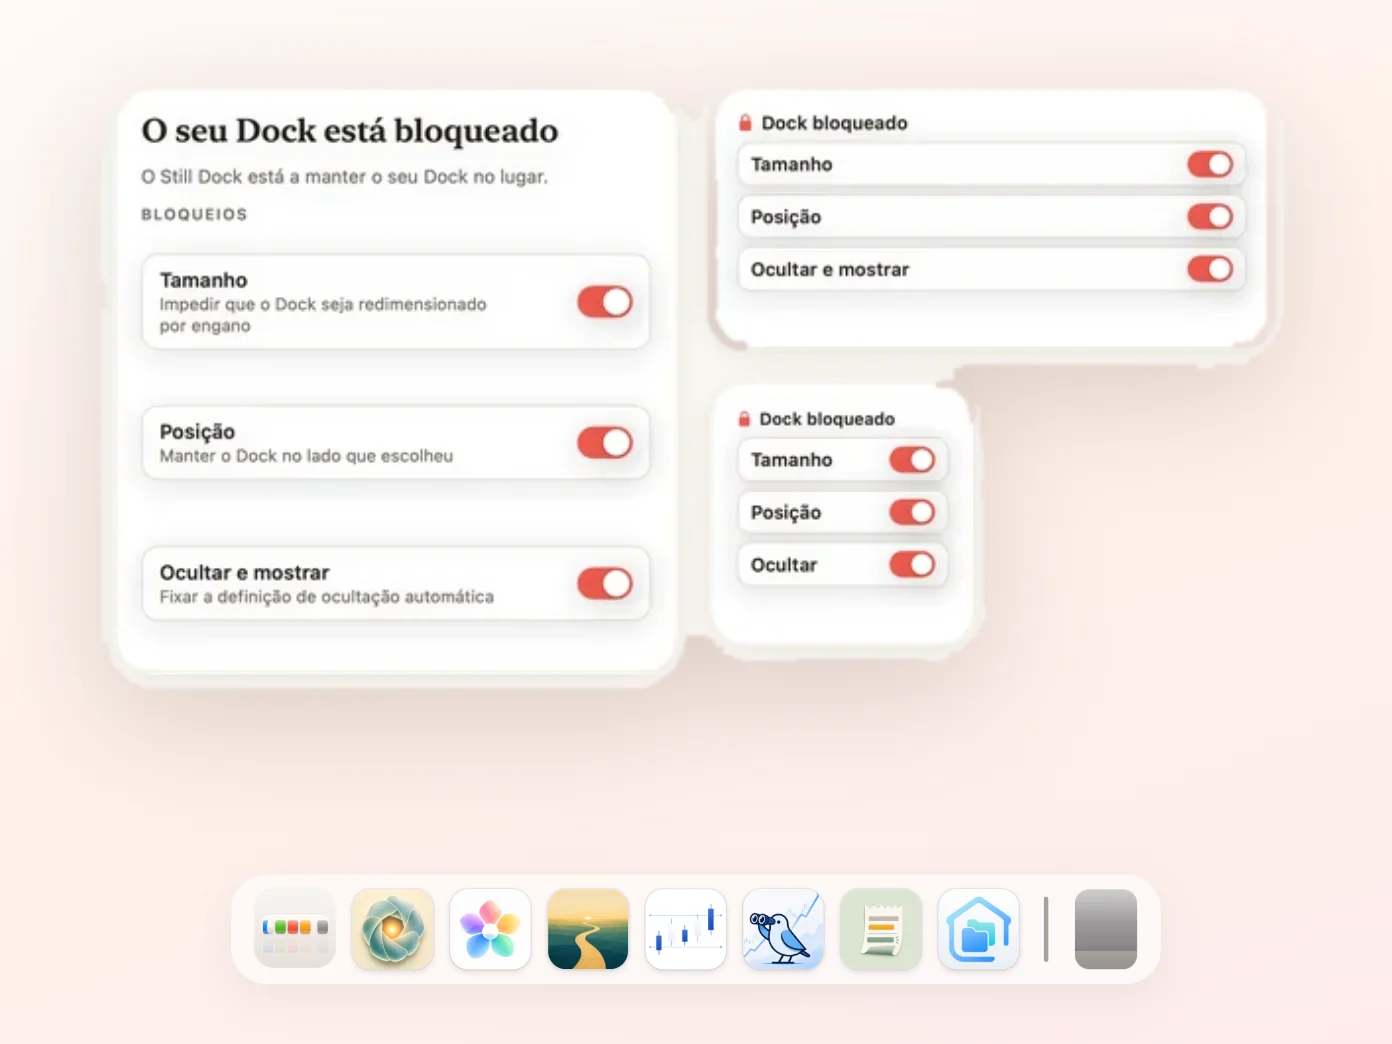Click 'O Still Dock está a manter' subtitle
This screenshot has height=1044, width=1392.
tap(344, 177)
